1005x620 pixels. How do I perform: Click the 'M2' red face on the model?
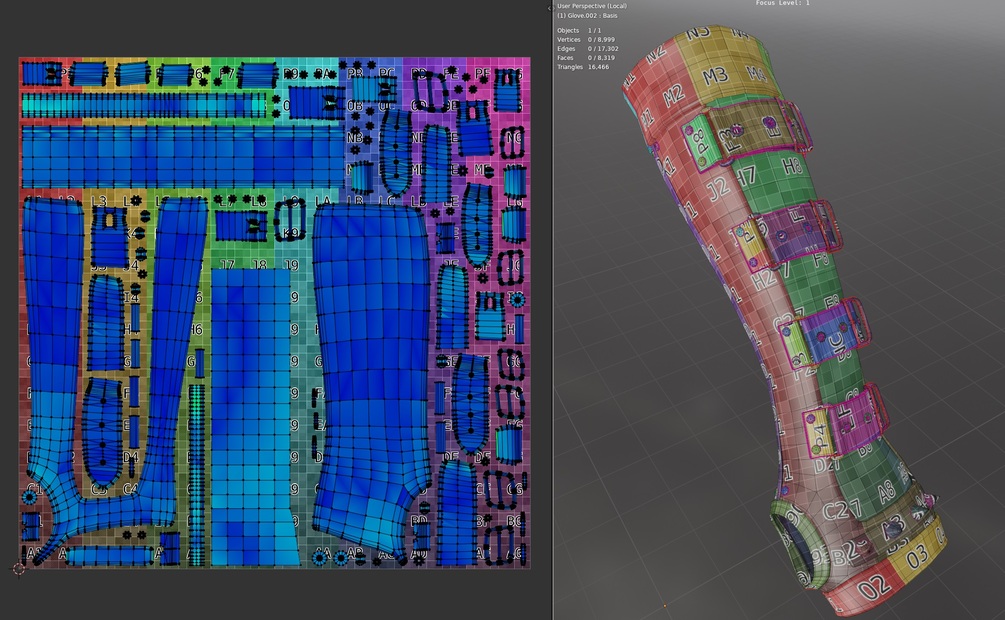[673, 97]
